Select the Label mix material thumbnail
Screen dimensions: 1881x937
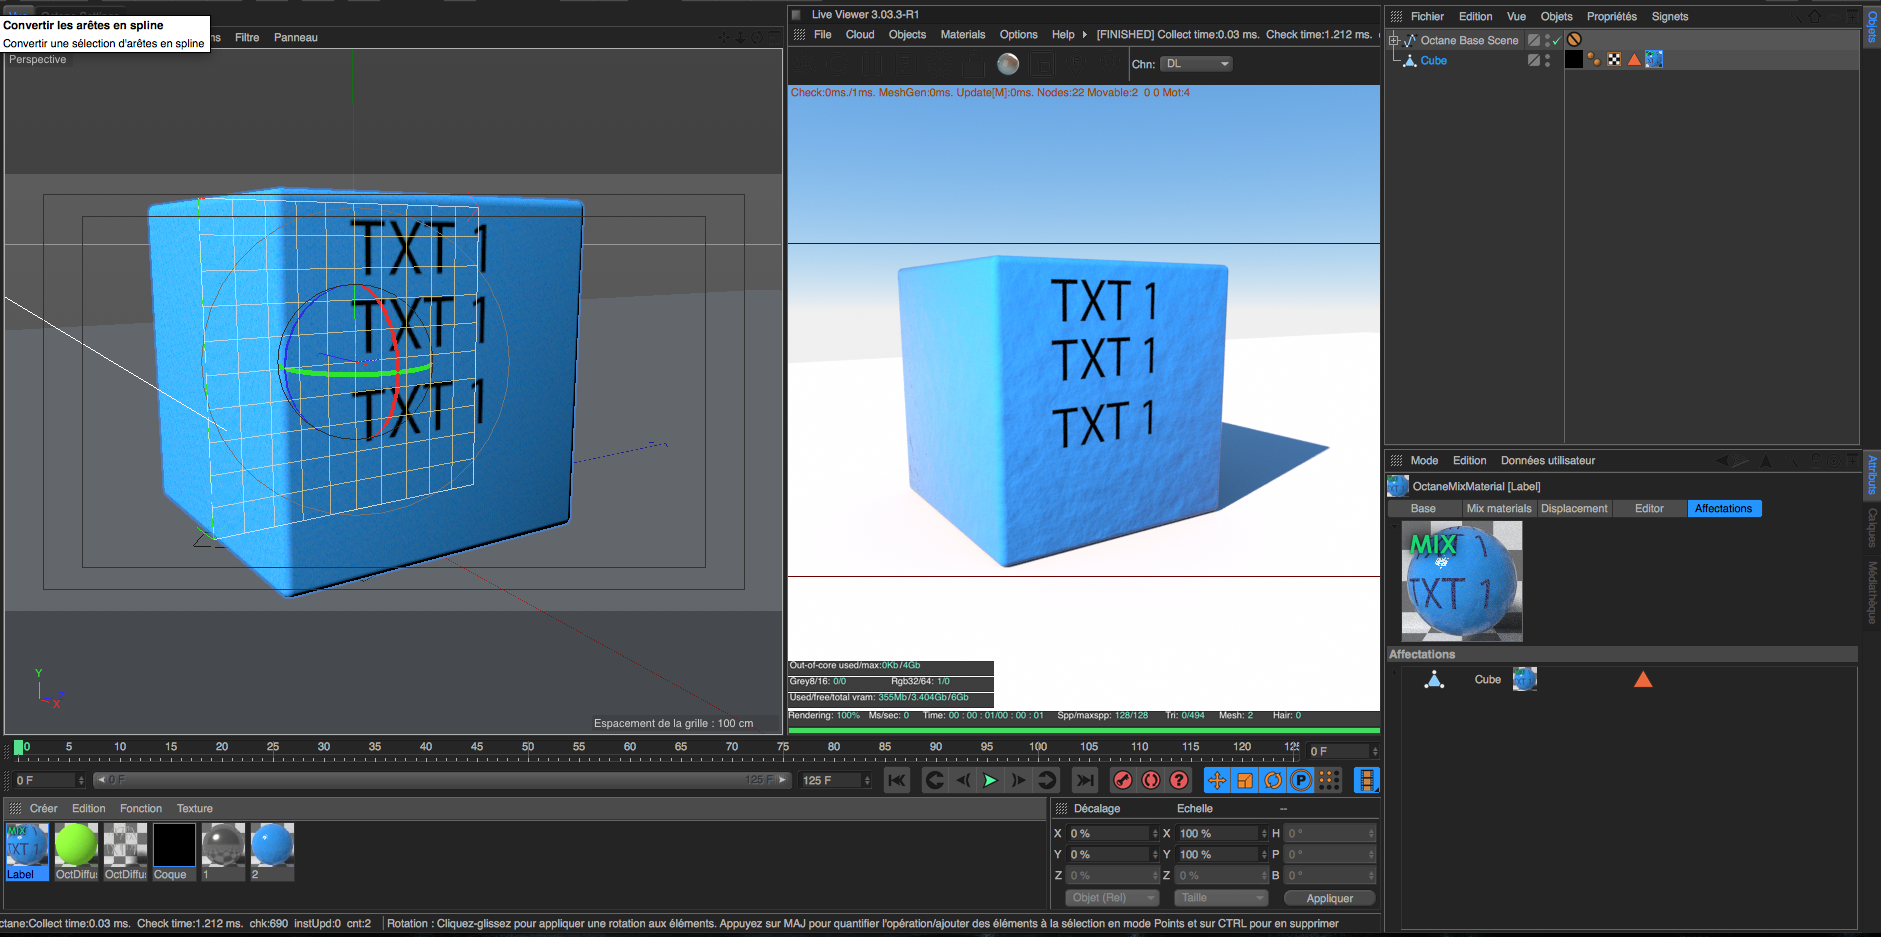click(27, 852)
